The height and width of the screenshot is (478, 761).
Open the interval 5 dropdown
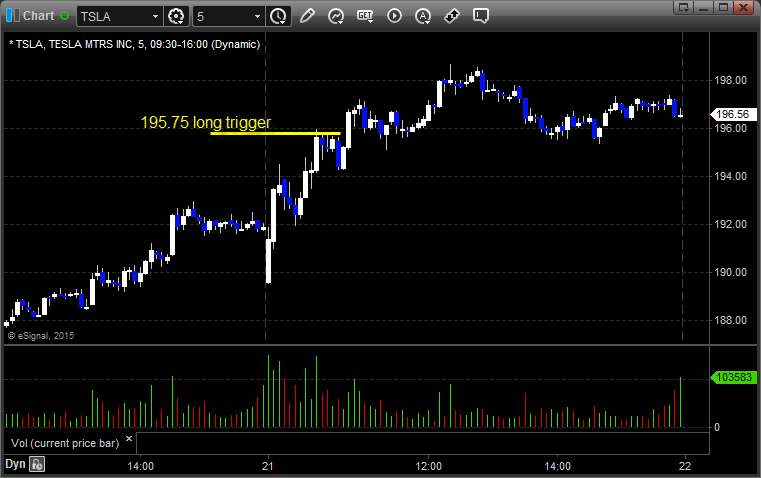tap(258, 16)
